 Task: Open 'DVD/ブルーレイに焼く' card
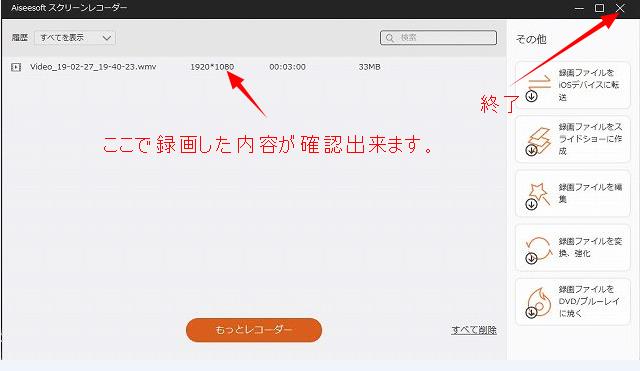[573, 302]
